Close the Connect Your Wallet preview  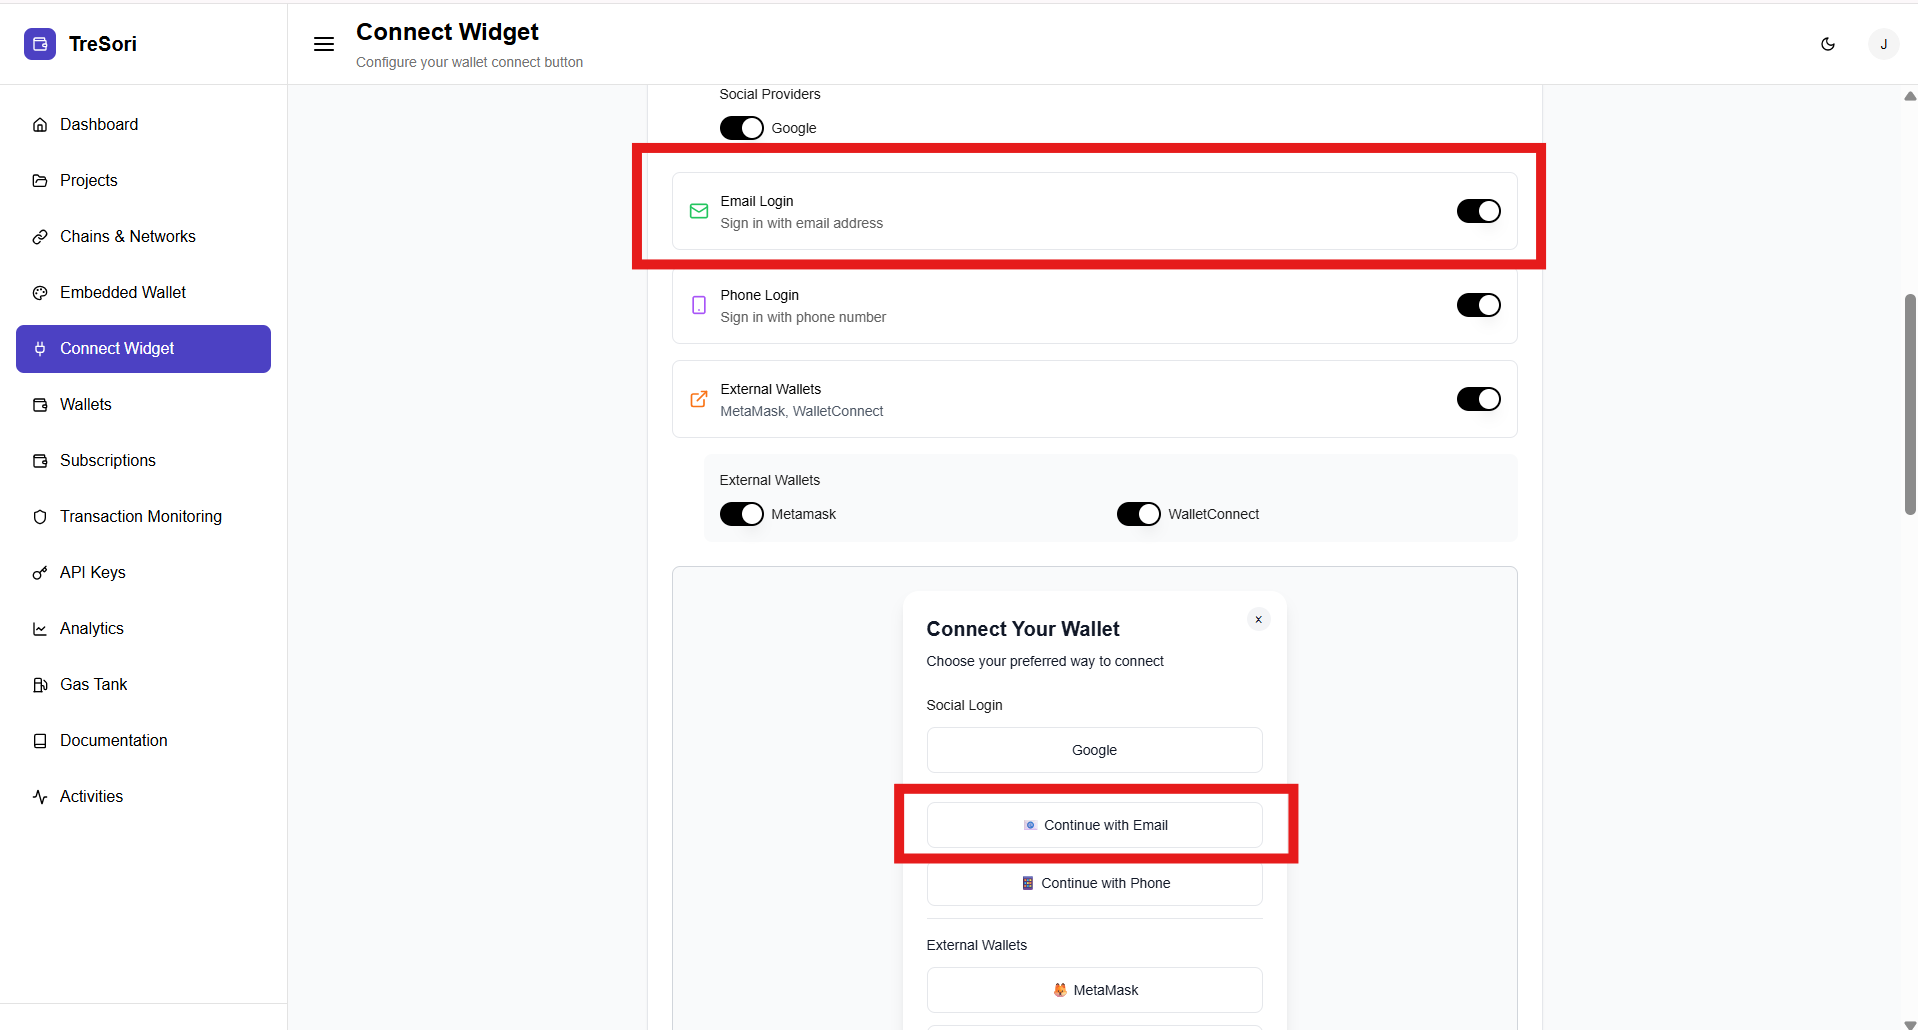1258,620
